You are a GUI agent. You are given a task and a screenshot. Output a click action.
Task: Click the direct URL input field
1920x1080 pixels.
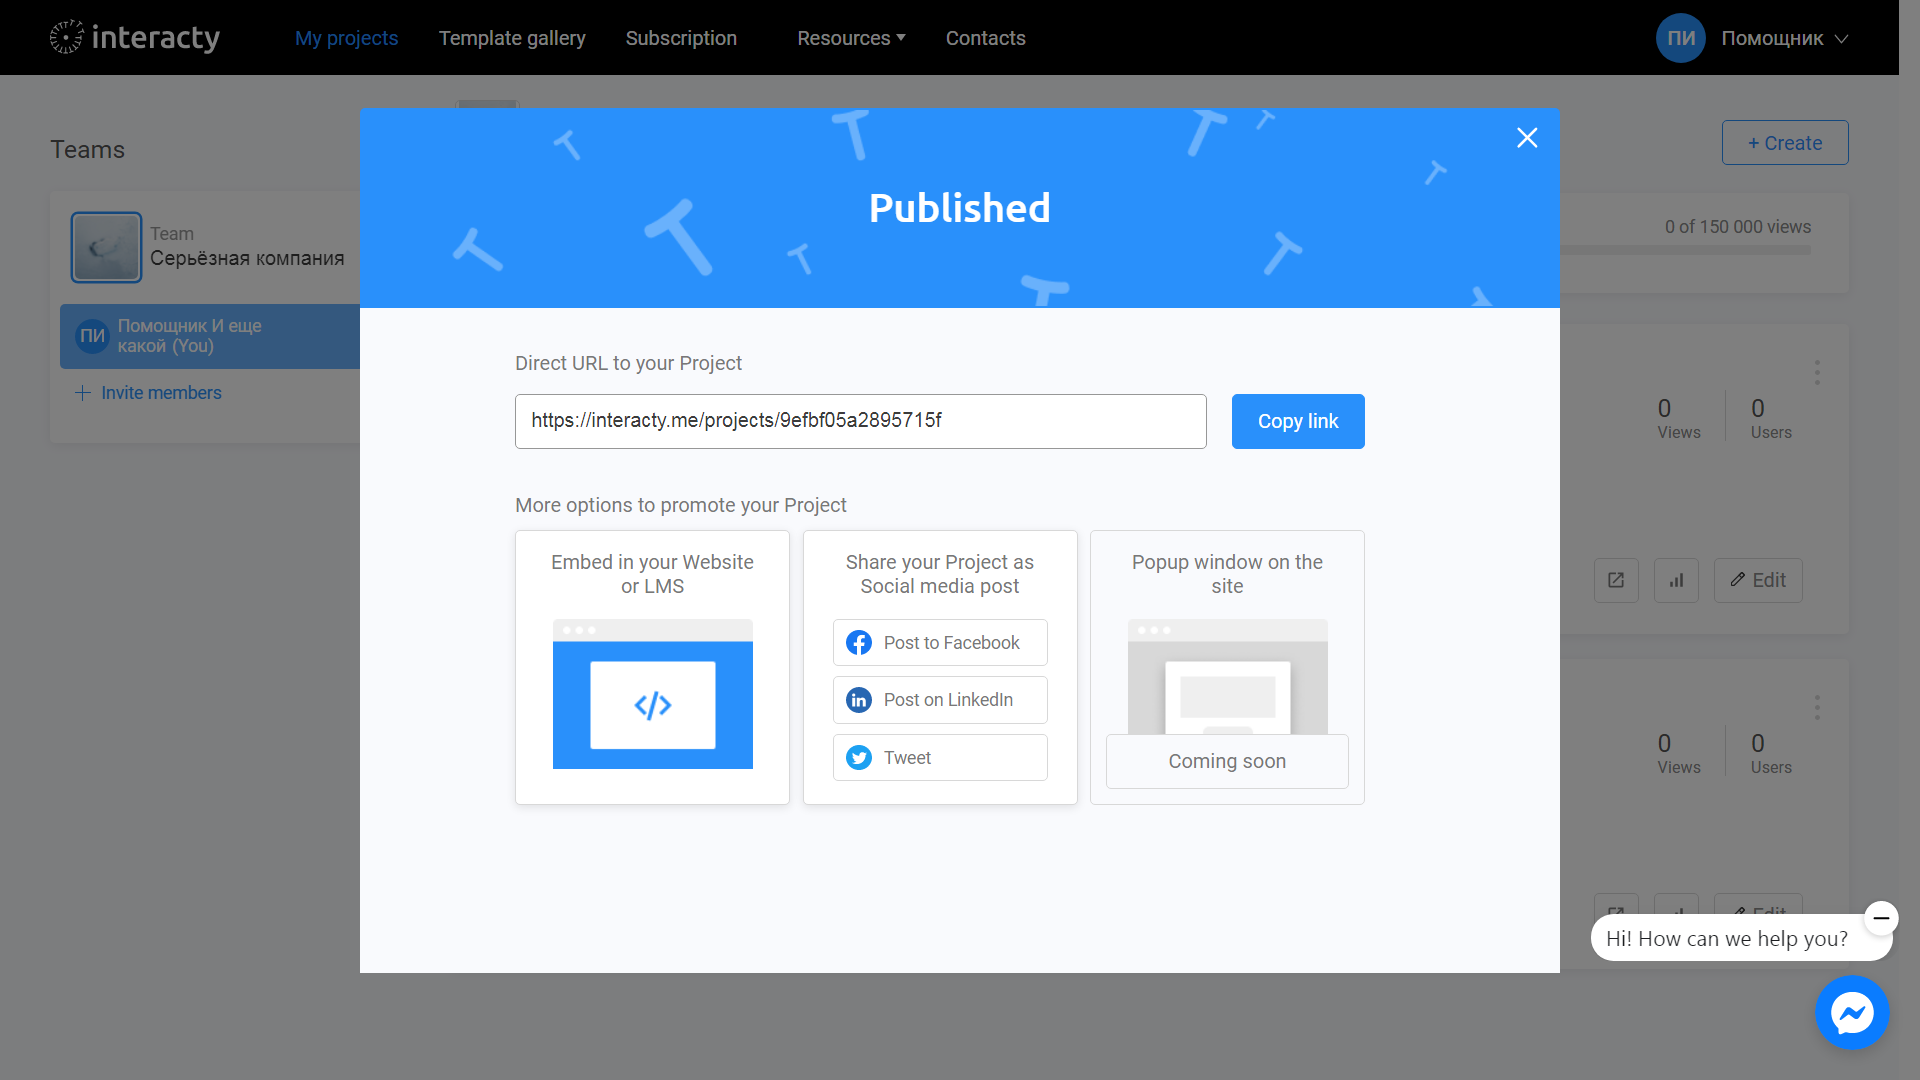pos(860,421)
